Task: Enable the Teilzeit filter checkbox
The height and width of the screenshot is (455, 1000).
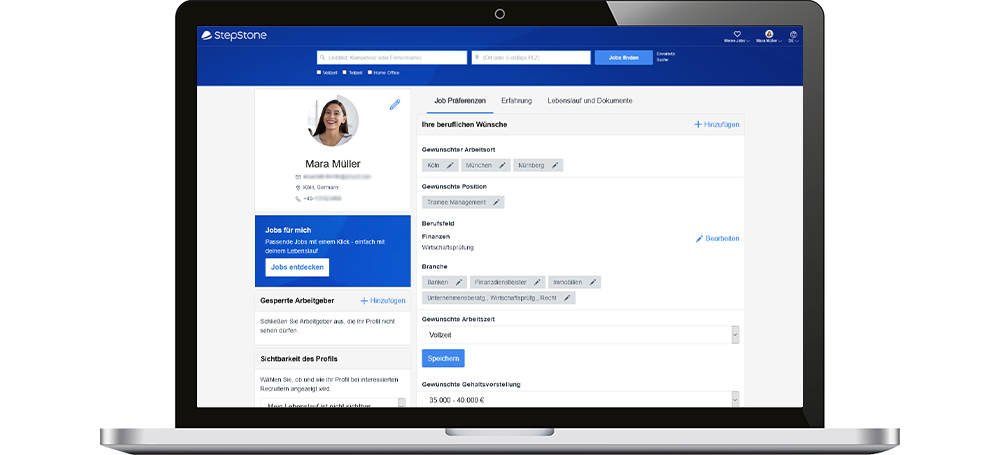Action: pos(345,72)
